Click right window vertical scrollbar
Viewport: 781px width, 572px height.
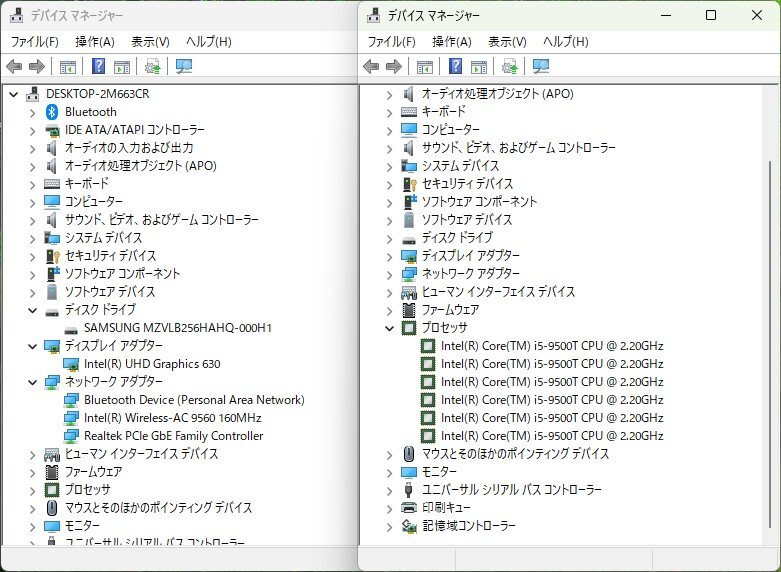tap(770, 344)
